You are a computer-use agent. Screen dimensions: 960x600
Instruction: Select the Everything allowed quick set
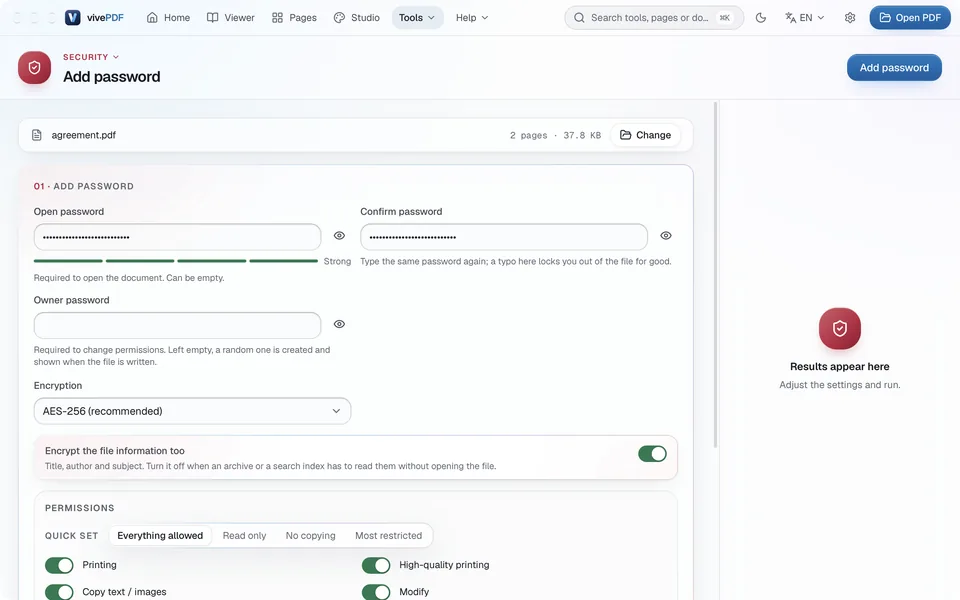pyautogui.click(x=160, y=536)
